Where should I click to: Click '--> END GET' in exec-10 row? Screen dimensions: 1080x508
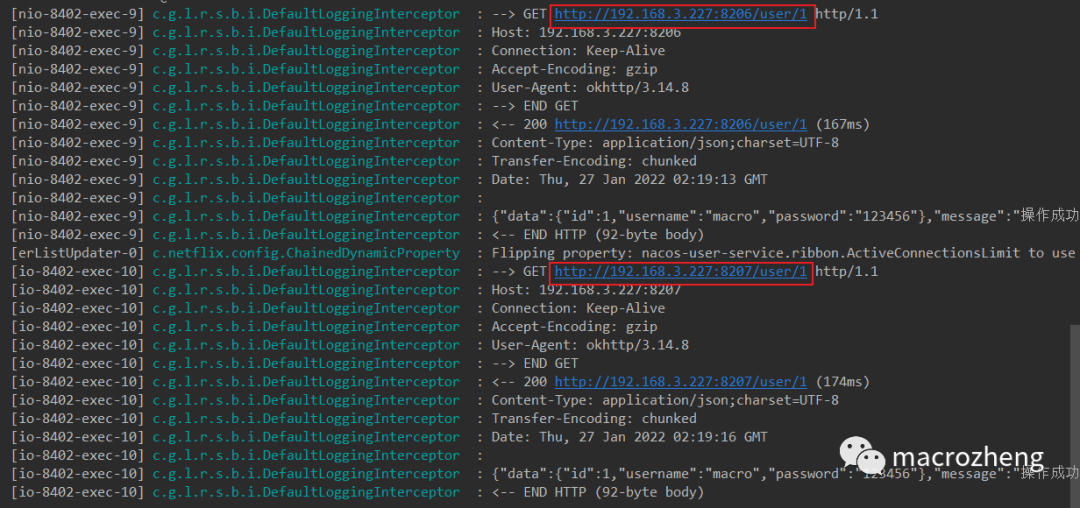point(534,363)
